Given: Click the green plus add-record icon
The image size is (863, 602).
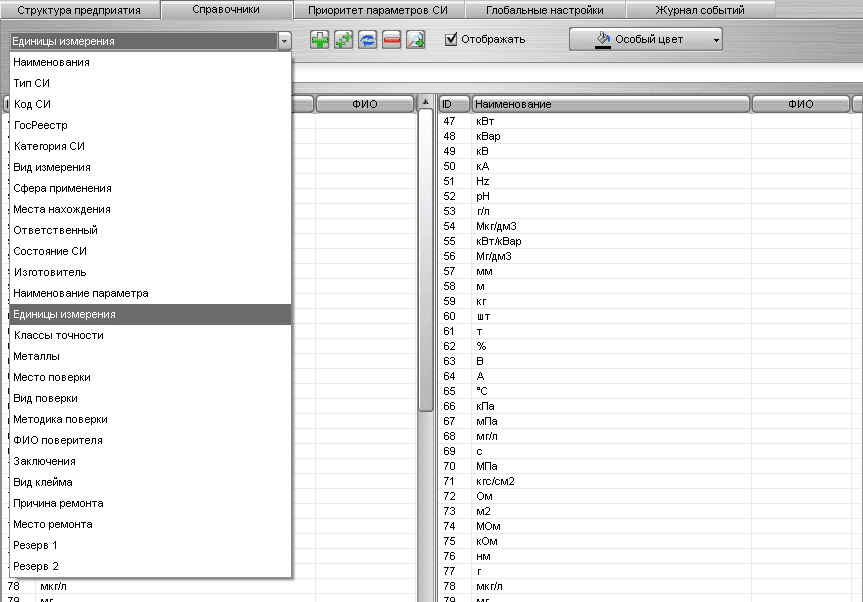Looking at the screenshot, I should click(x=319, y=40).
